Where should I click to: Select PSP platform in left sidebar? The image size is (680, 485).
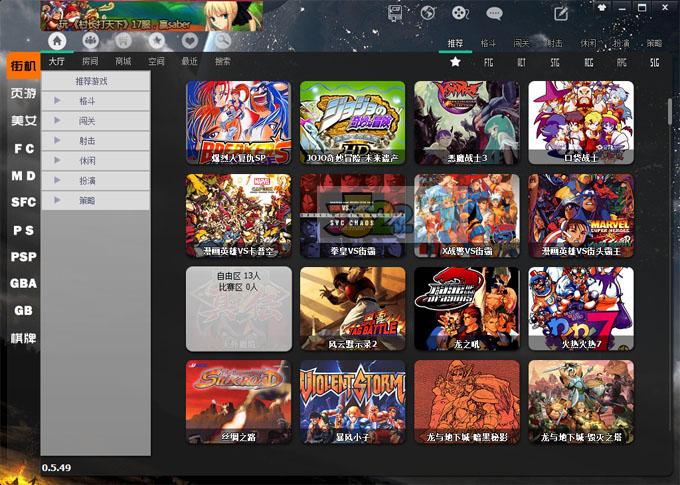[23, 257]
